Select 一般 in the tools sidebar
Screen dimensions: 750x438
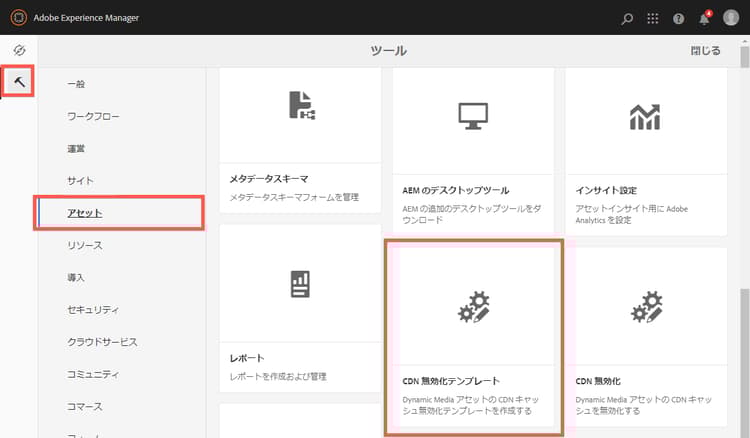pyautogui.click(x=76, y=84)
